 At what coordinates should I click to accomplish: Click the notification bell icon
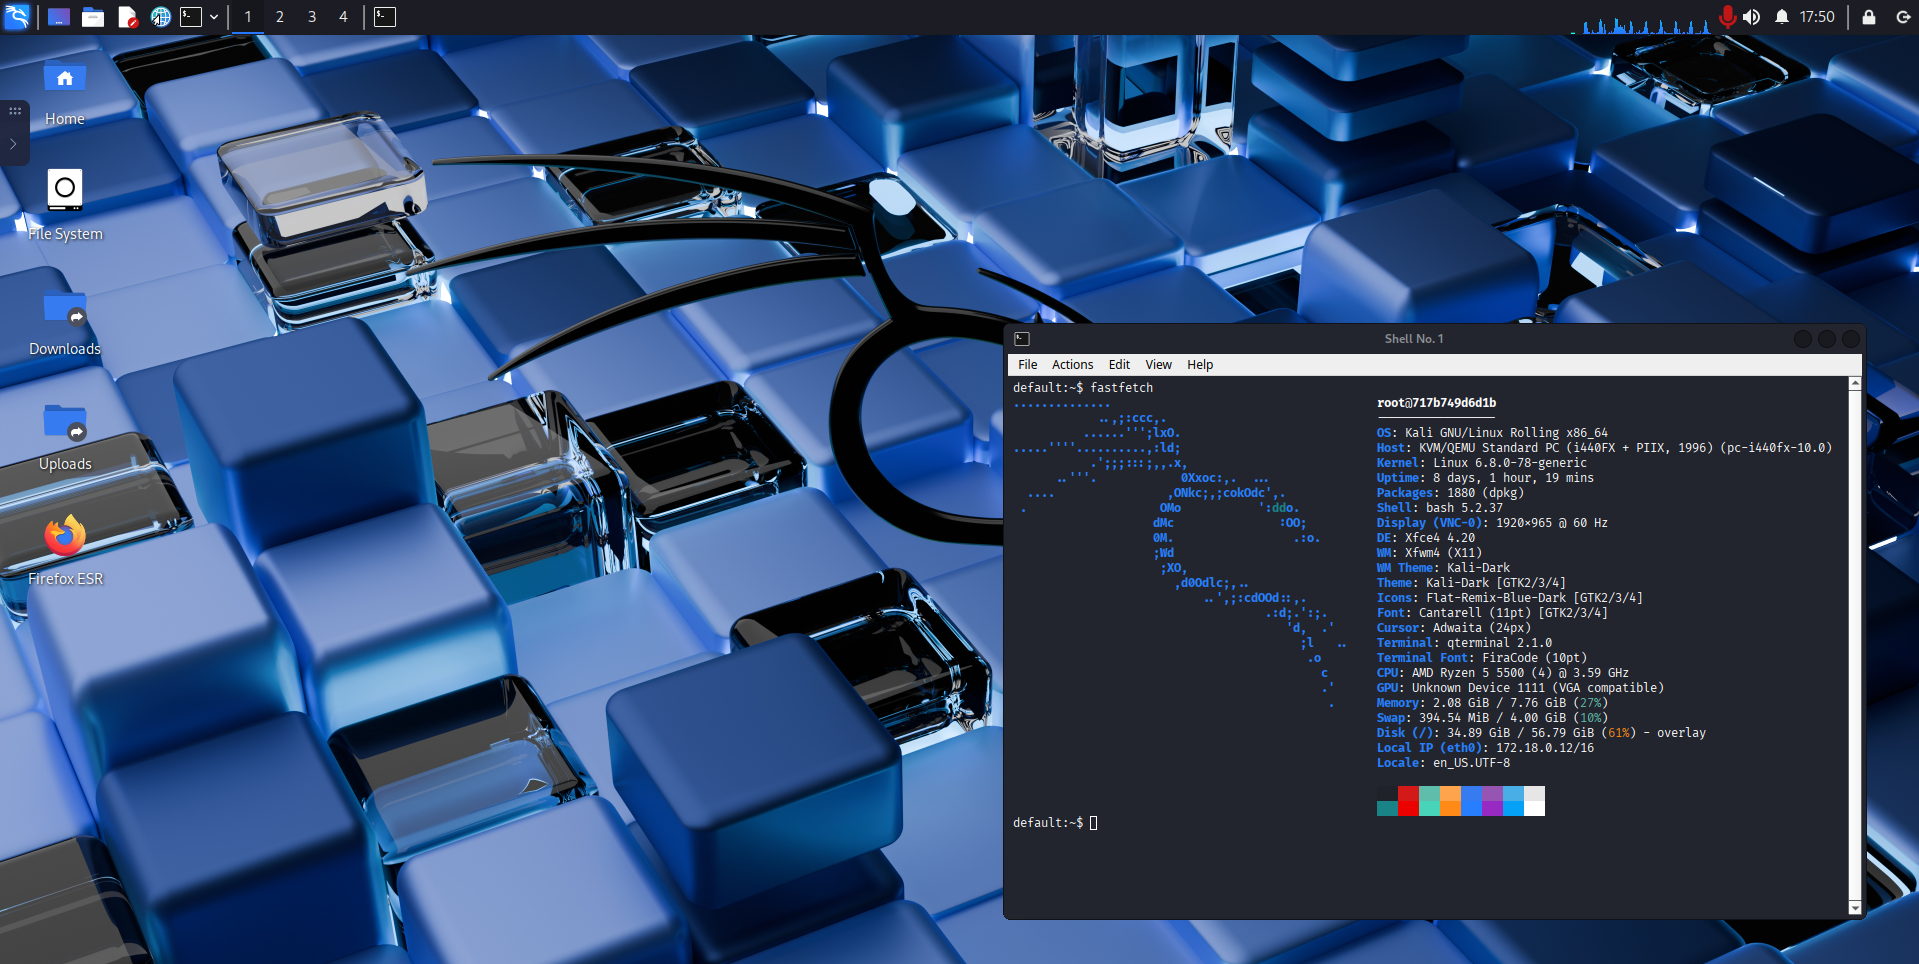click(x=1781, y=17)
